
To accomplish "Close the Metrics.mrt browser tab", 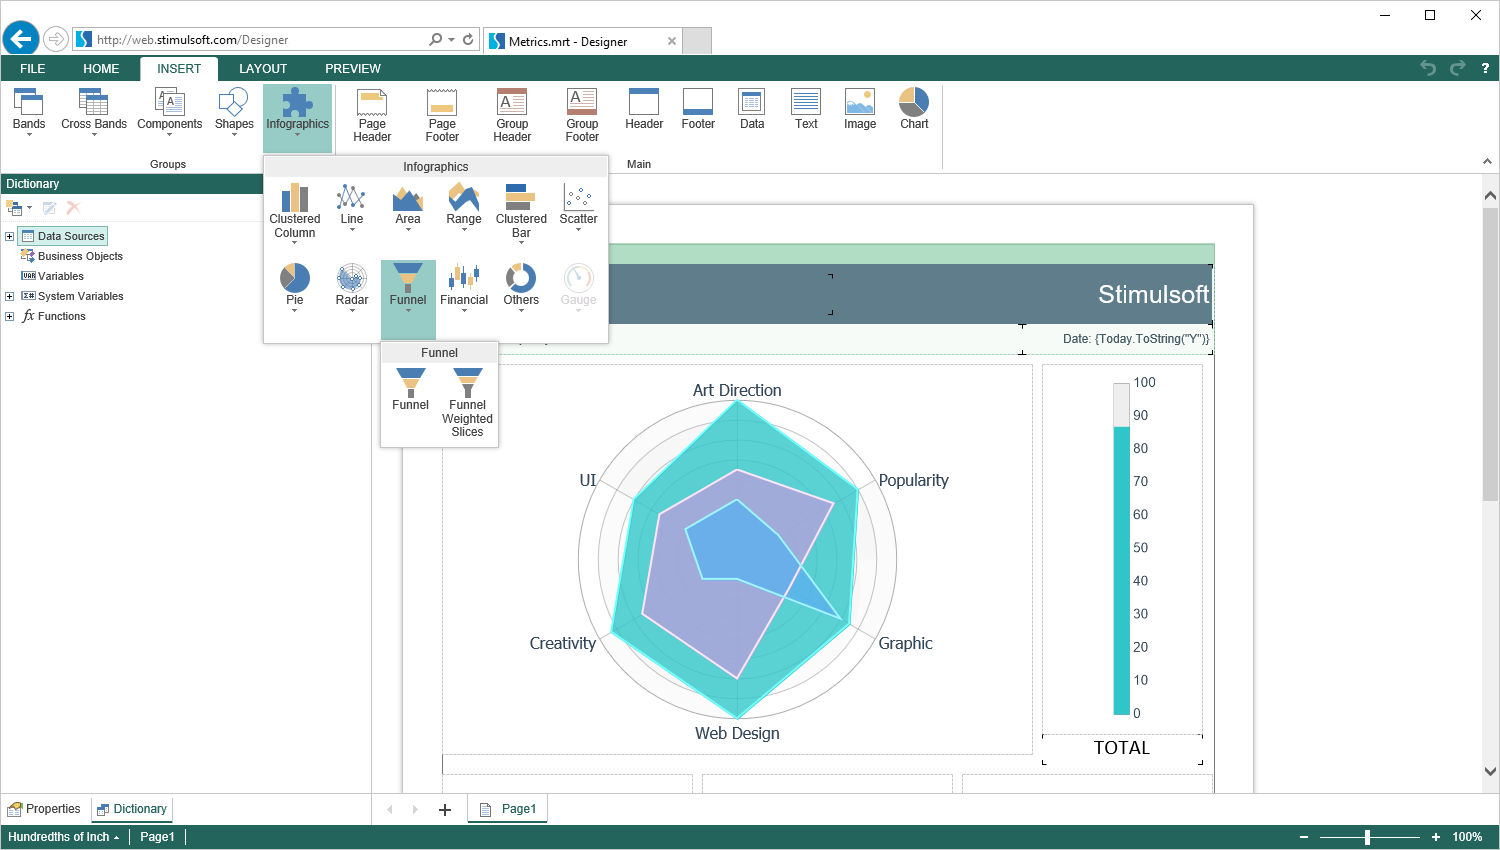I will [672, 41].
